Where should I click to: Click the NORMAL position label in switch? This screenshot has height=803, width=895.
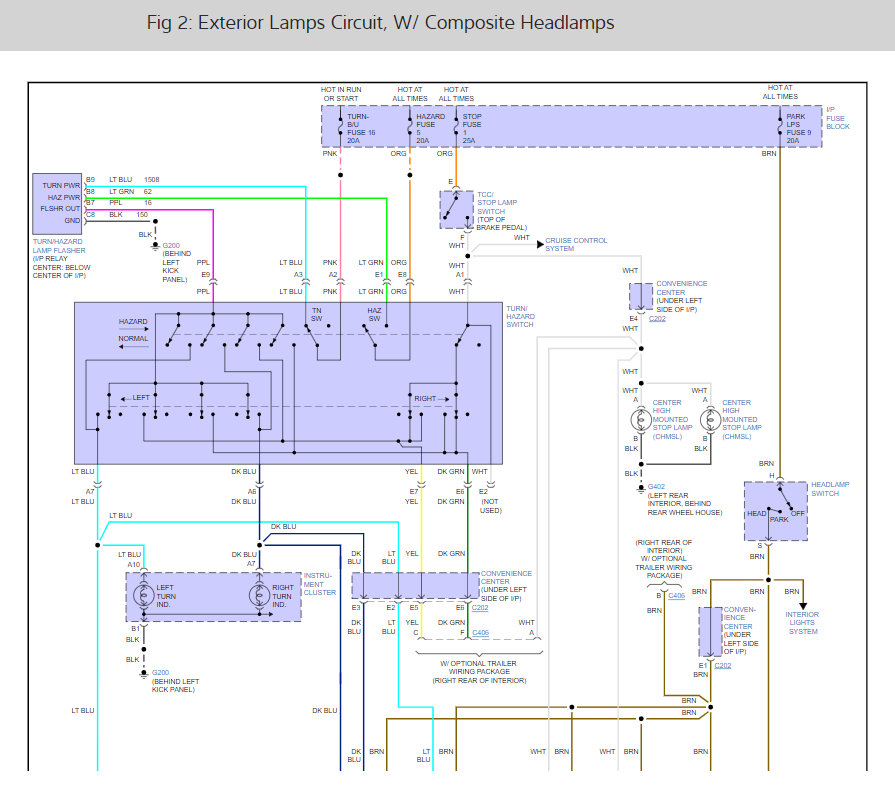click(x=133, y=338)
